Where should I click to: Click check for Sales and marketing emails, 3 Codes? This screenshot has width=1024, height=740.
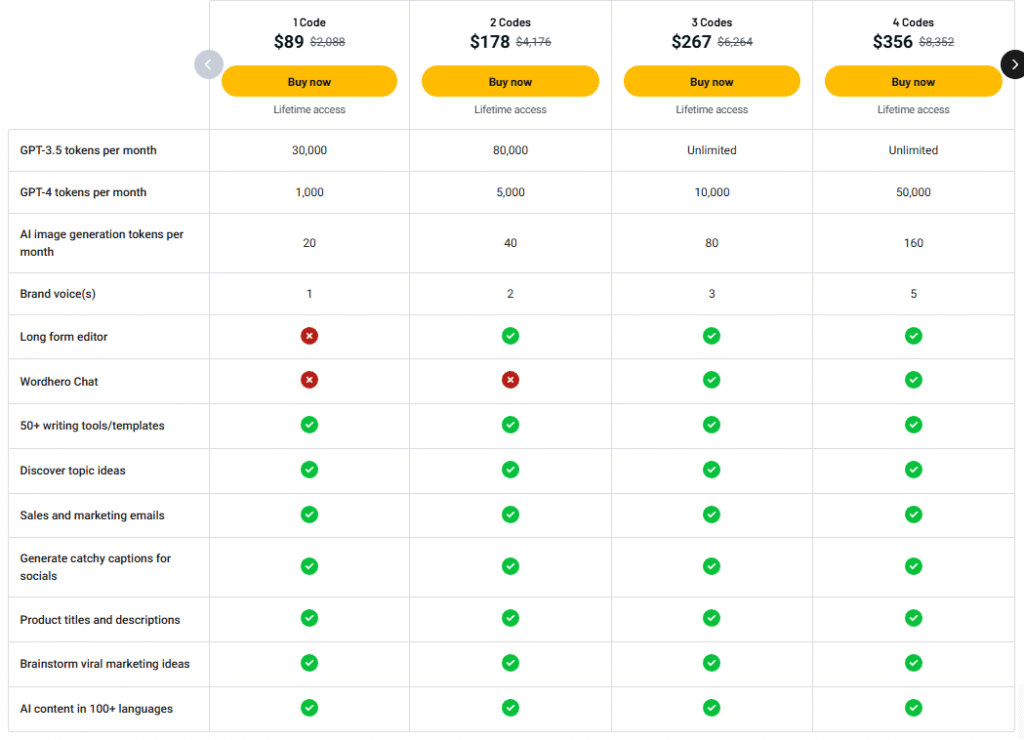[x=711, y=515]
